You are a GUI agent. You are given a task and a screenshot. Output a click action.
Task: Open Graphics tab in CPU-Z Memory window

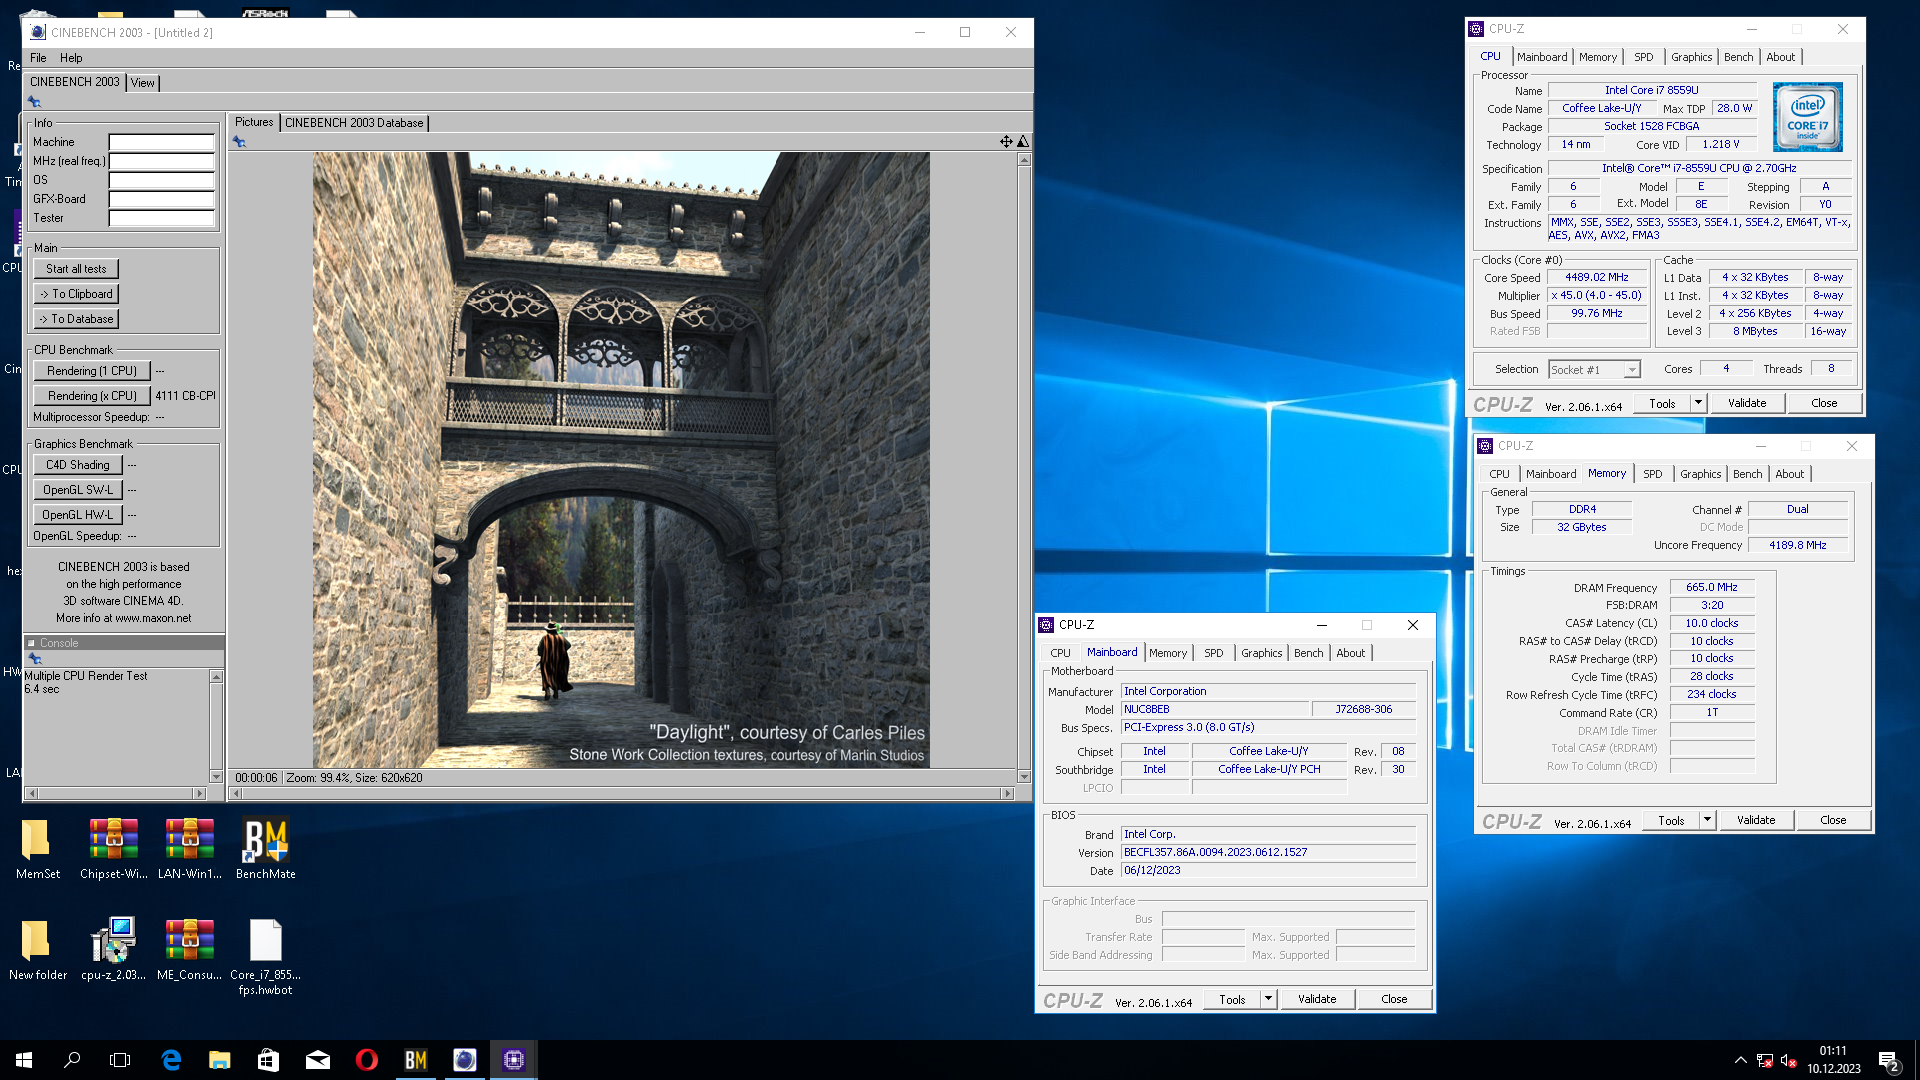point(1700,474)
